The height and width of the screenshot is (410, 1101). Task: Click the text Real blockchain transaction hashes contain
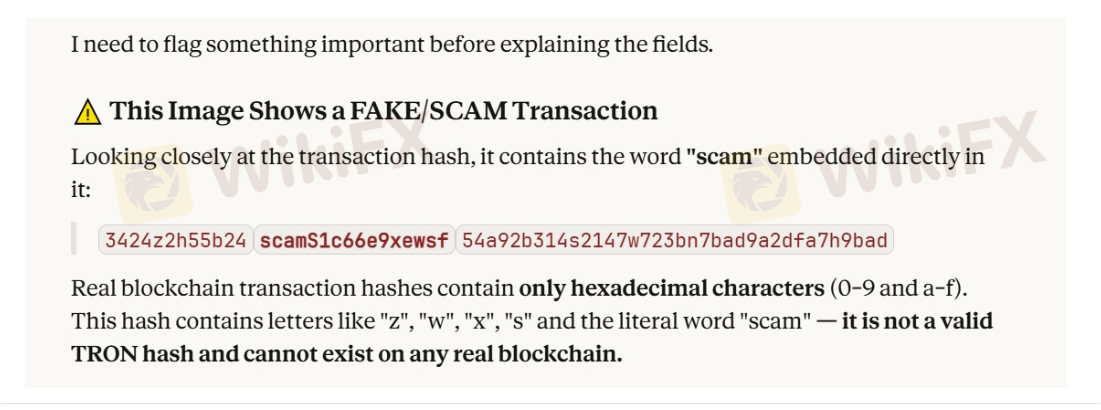click(292, 289)
